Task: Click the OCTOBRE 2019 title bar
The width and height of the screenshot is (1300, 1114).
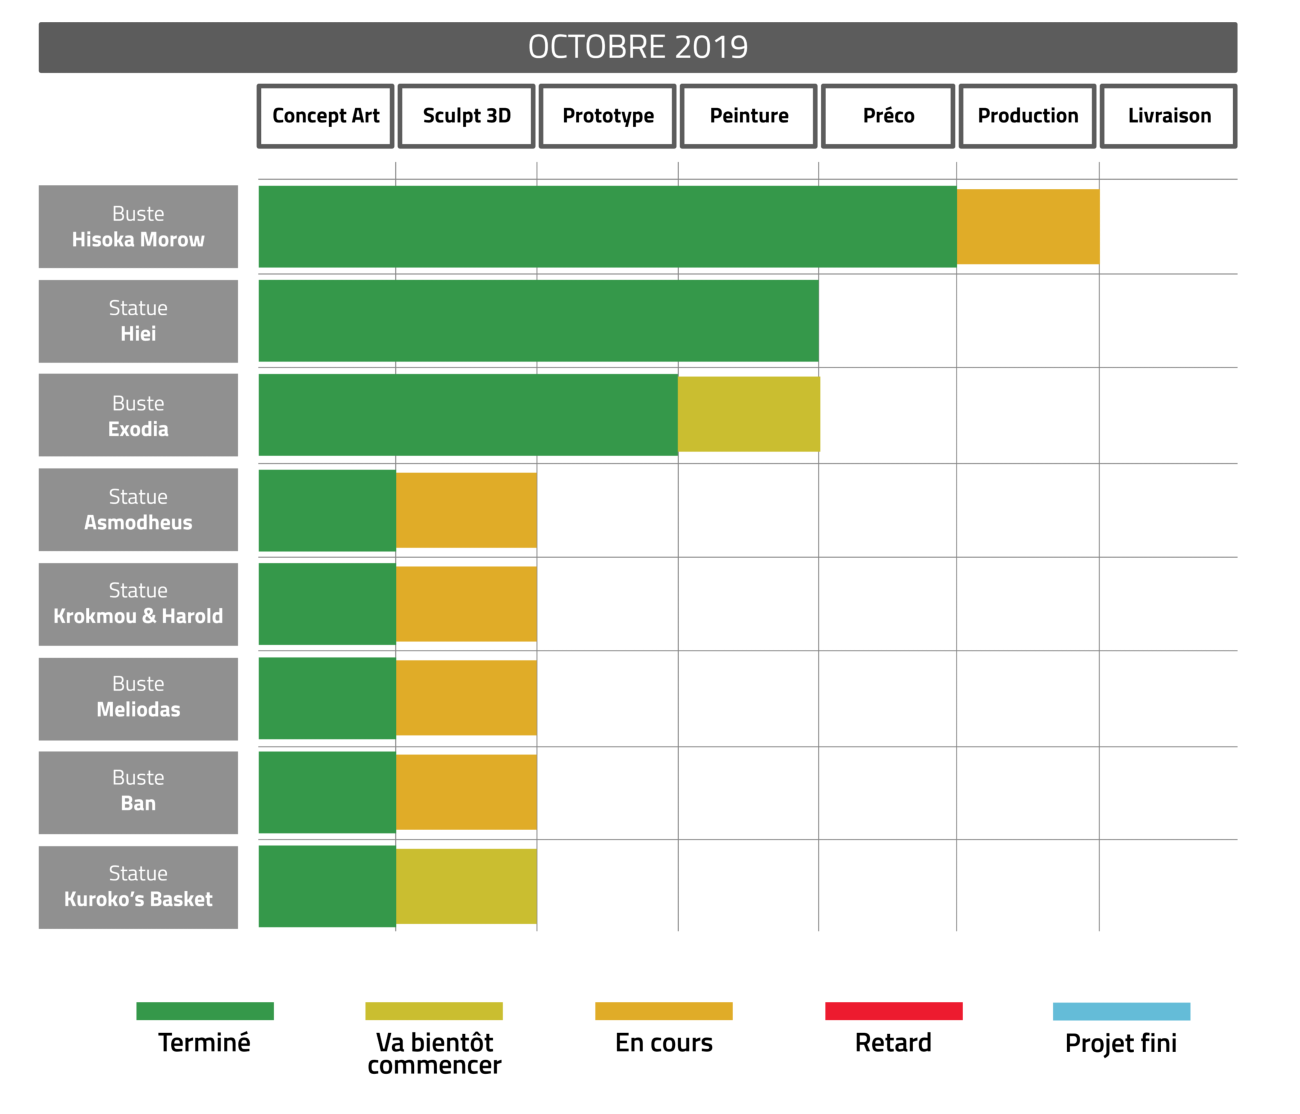Action: (x=638, y=47)
